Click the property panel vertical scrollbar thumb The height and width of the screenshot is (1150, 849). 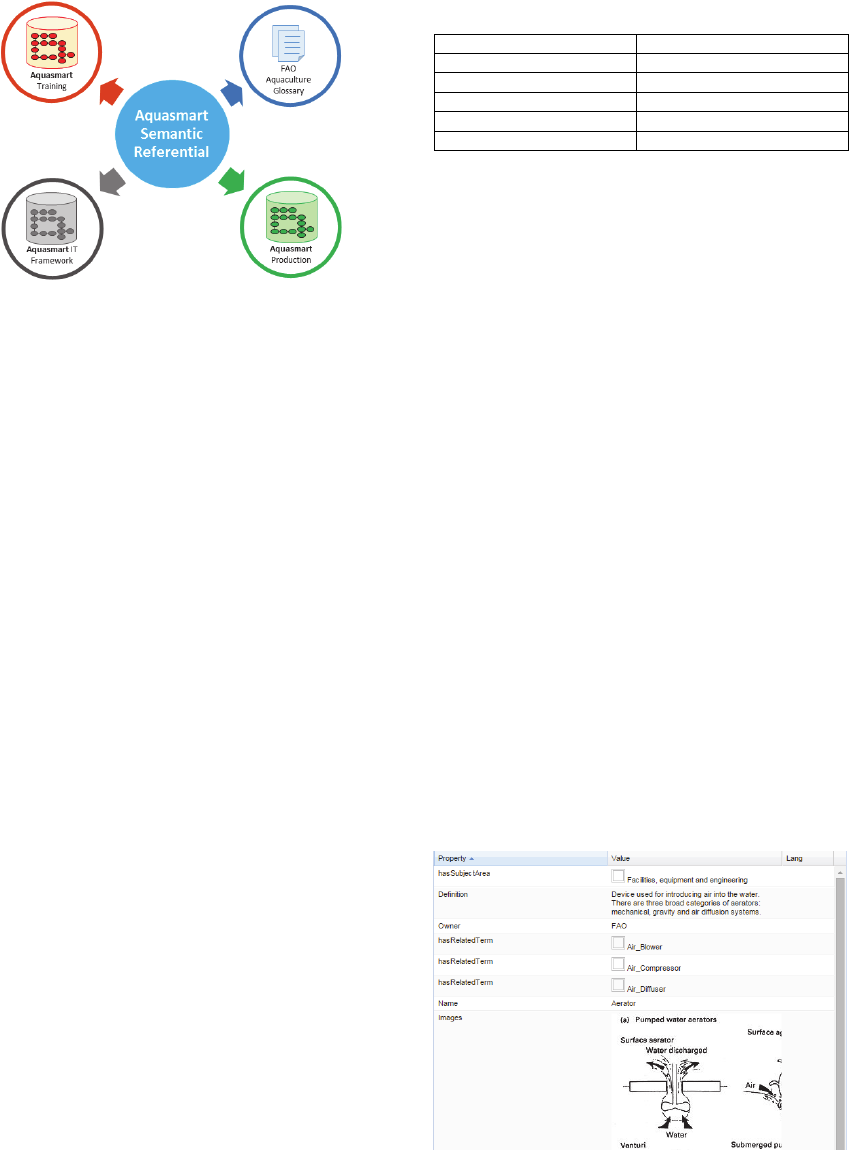[840, 1012]
